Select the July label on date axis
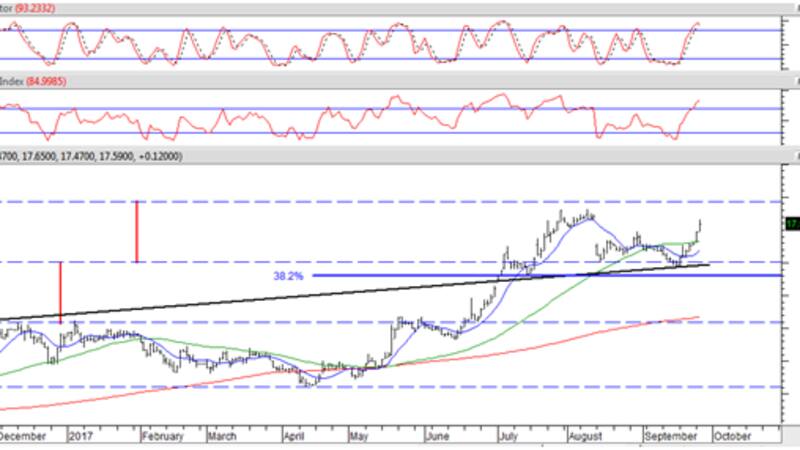 [x=509, y=437]
